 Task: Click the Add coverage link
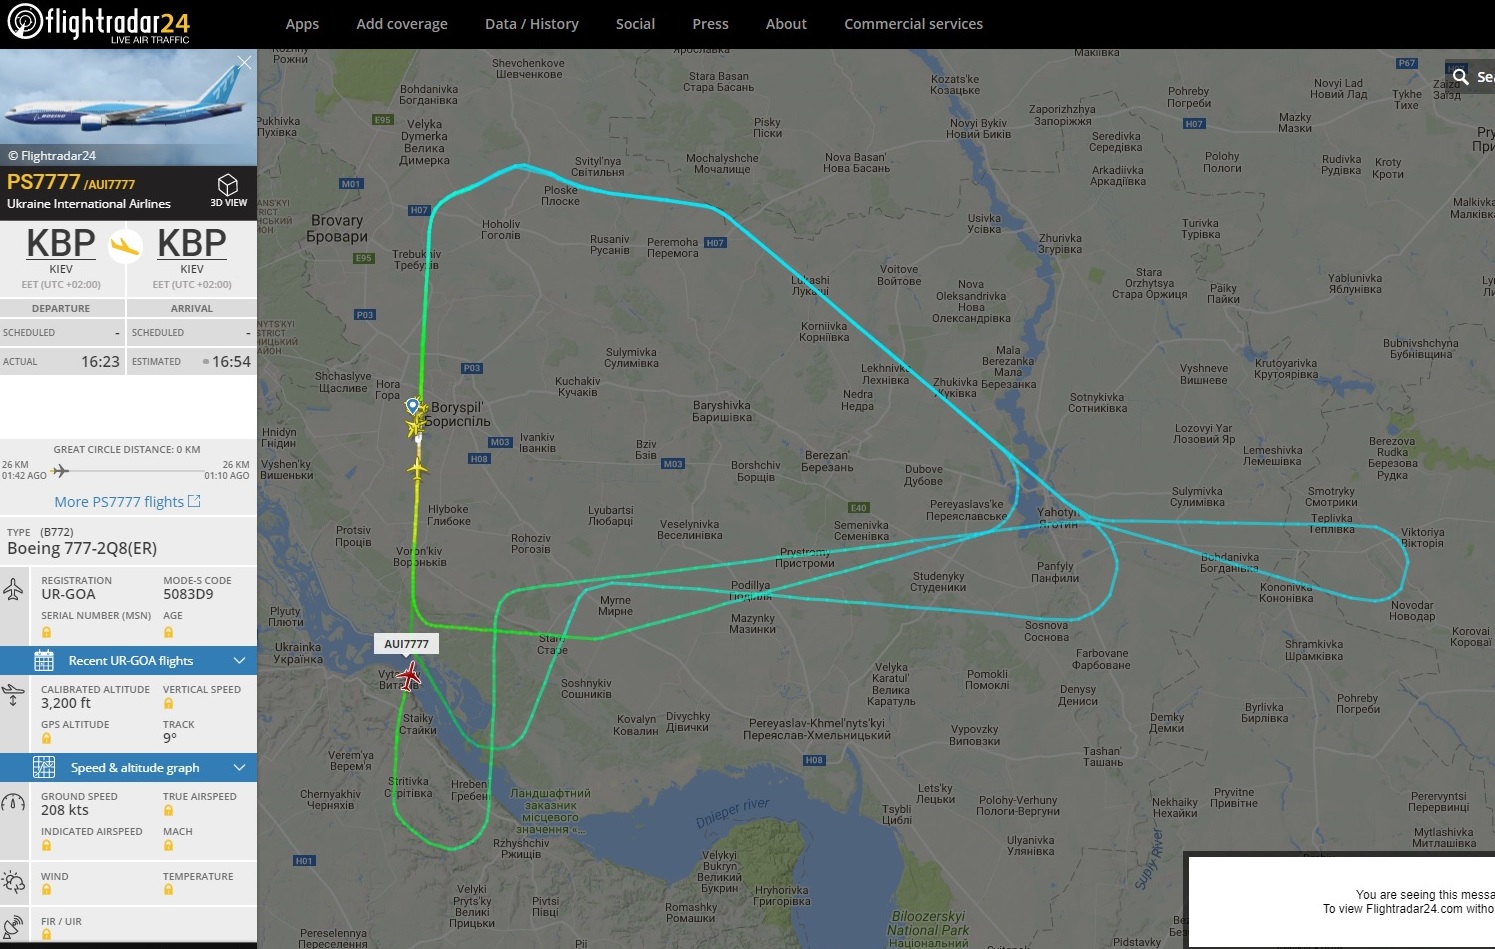click(402, 24)
